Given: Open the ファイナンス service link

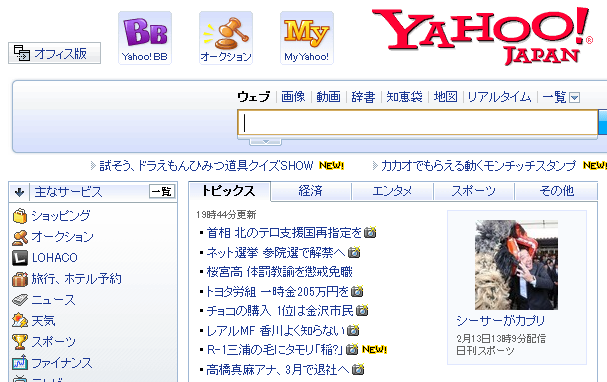Looking at the screenshot, I should tap(62, 363).
